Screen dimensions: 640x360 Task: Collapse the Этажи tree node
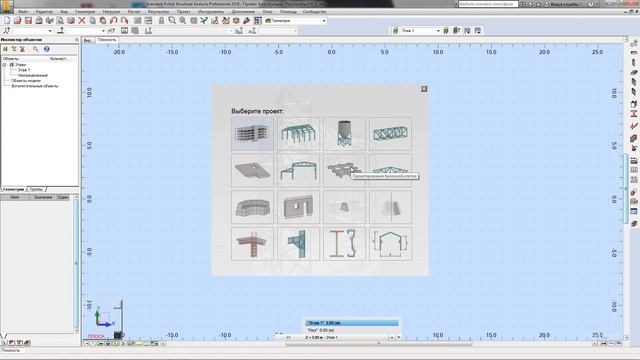point(4,64)
